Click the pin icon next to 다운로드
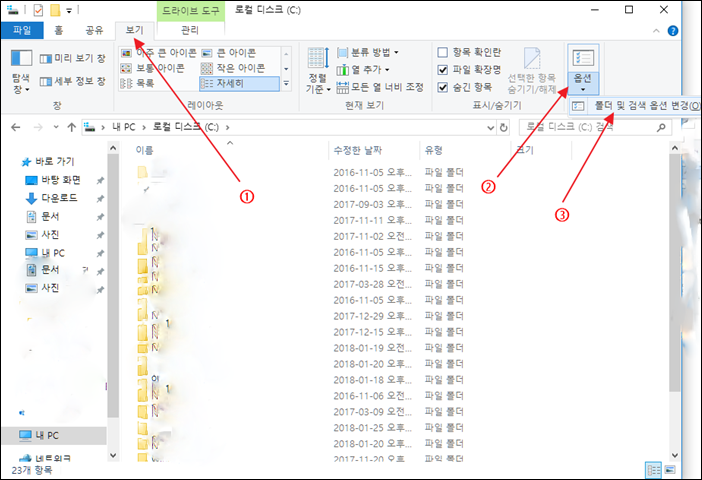 click(x=100, y=198)
